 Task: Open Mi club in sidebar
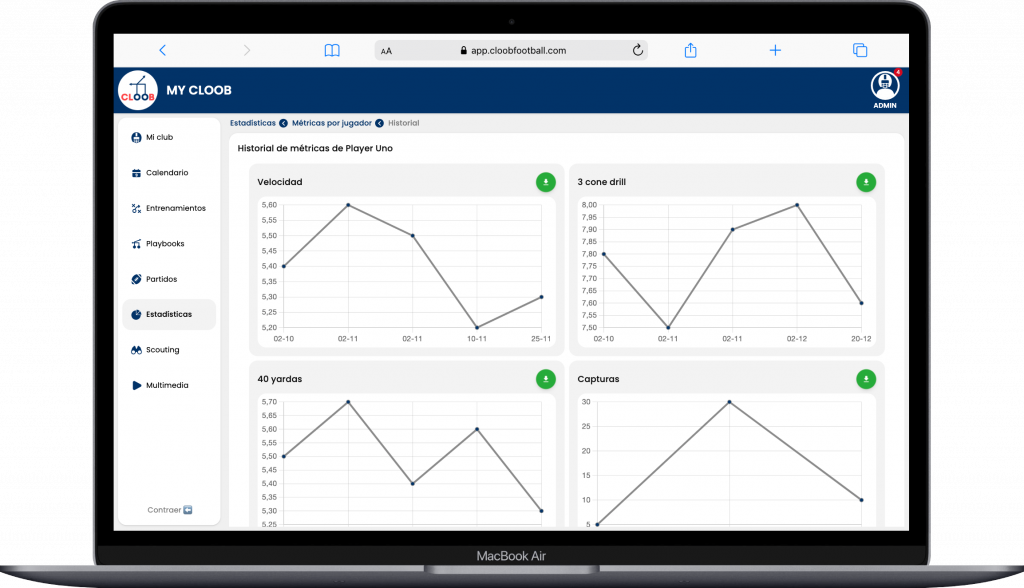(159, 137)
